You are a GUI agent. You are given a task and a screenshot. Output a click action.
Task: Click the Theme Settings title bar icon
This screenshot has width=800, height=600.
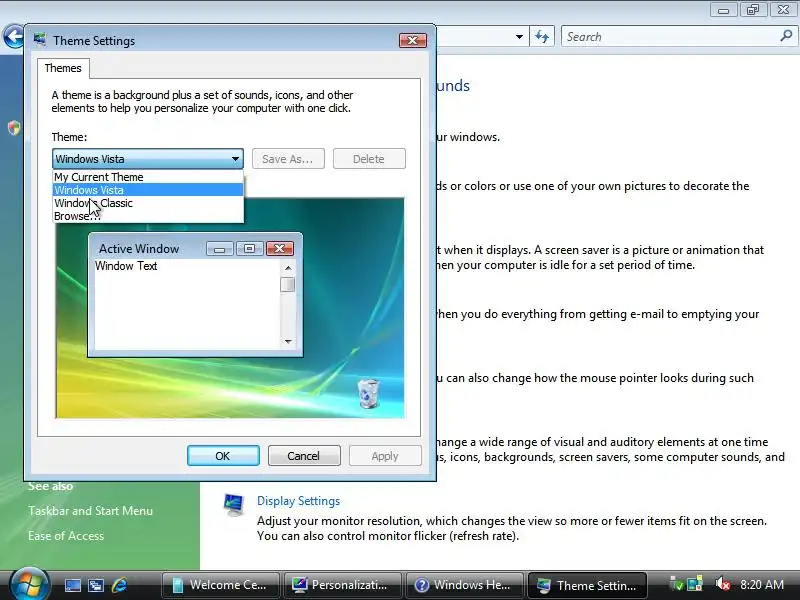(40, 40)
